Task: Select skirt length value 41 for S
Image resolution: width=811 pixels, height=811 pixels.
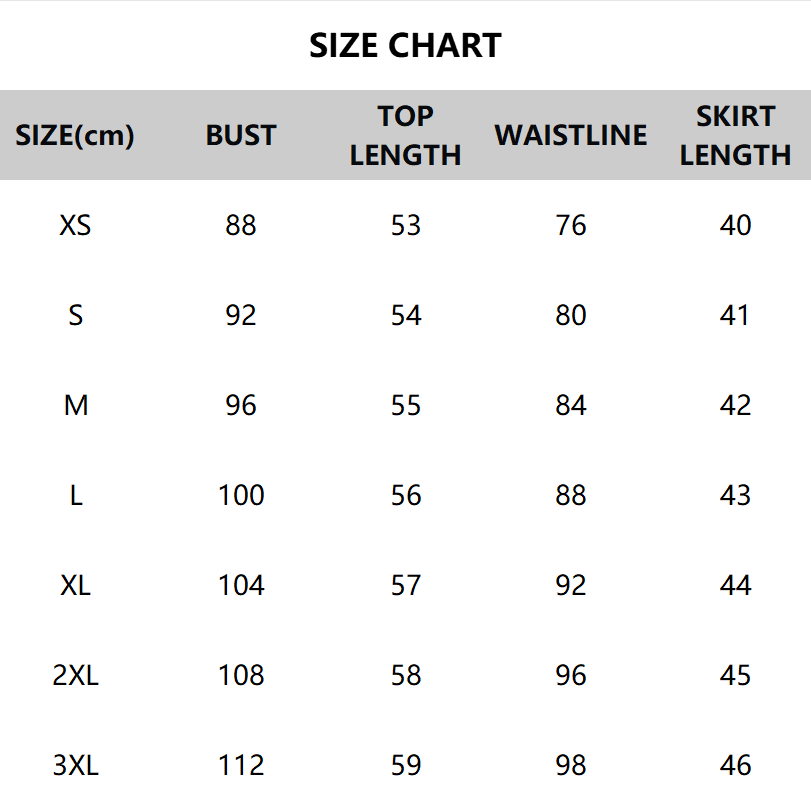Action: 735,316
